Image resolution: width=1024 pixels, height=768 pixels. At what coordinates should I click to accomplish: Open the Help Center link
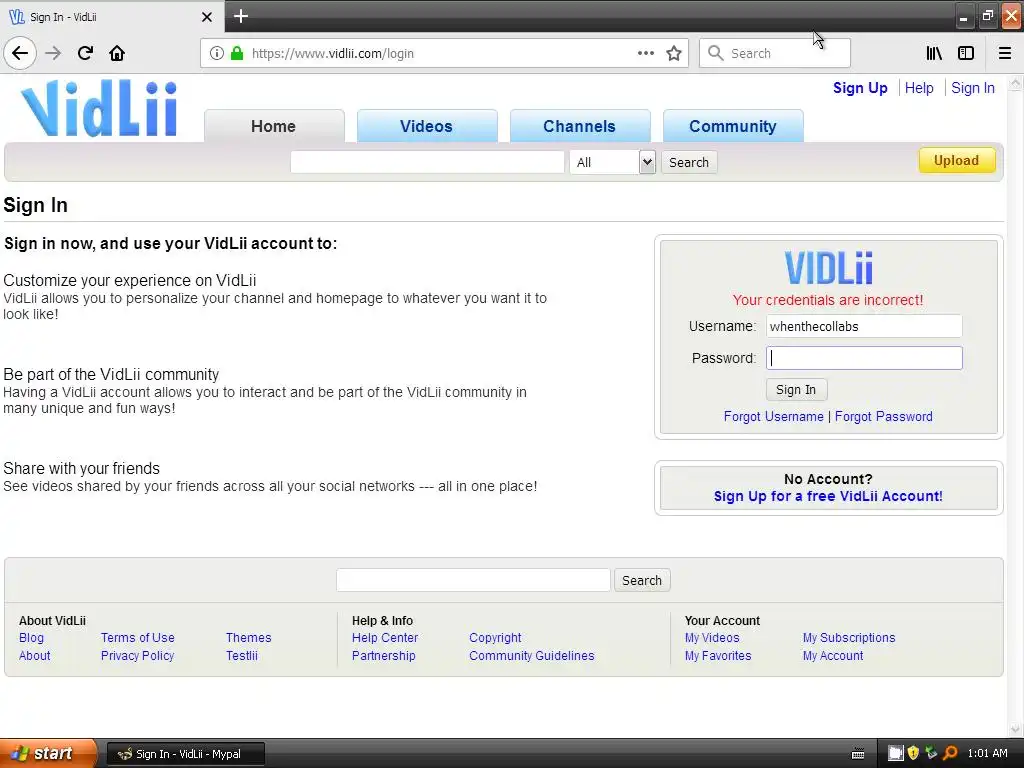[385, 638]
